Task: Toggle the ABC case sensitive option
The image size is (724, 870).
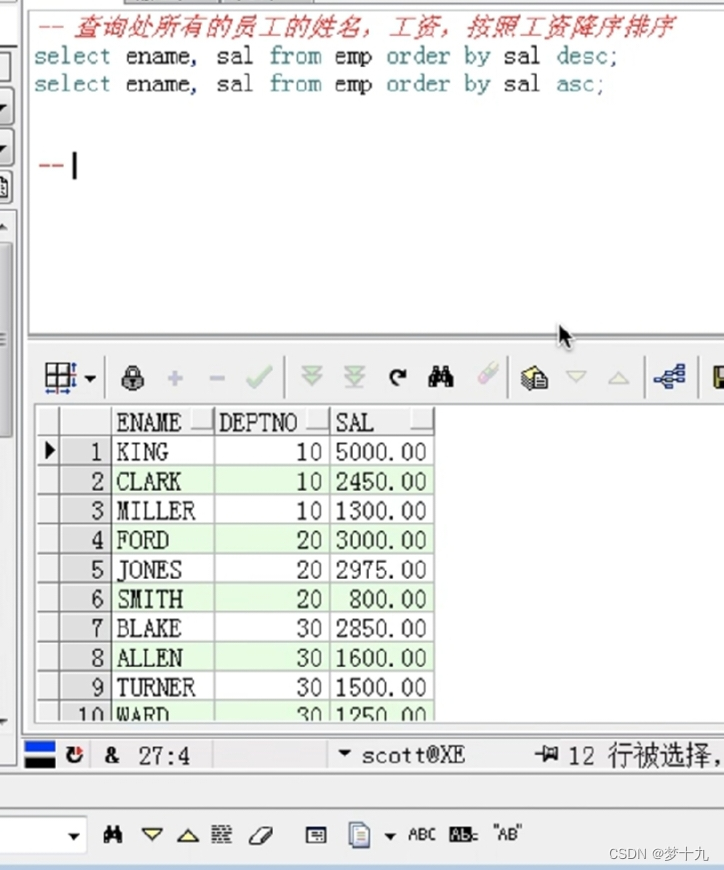Action: click(422, 834)
